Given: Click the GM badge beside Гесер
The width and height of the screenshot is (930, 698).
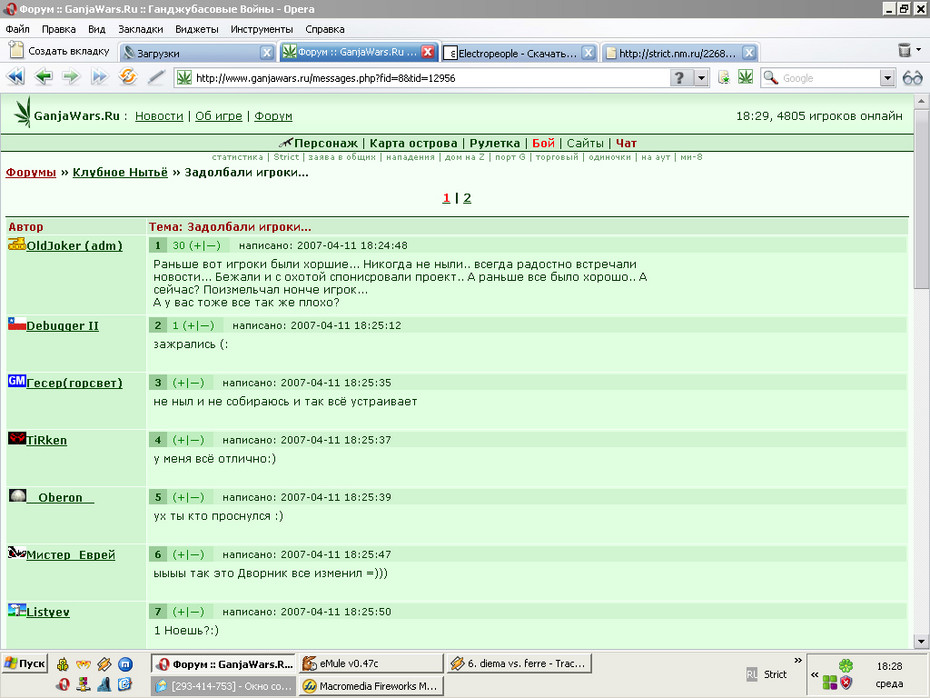Looking at the screenshot, I should pyautogui.click(x=17, y=380).
